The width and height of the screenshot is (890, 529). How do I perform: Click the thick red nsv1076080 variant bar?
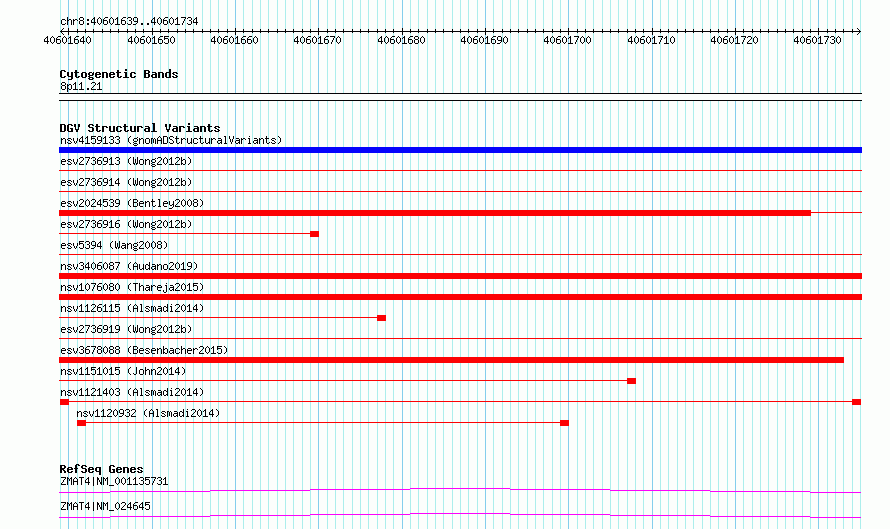(x=460, y=297)
